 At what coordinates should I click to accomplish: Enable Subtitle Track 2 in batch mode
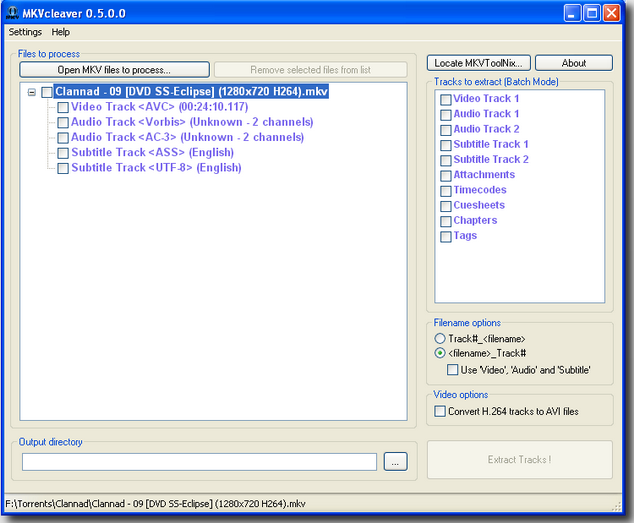[446, 161]
